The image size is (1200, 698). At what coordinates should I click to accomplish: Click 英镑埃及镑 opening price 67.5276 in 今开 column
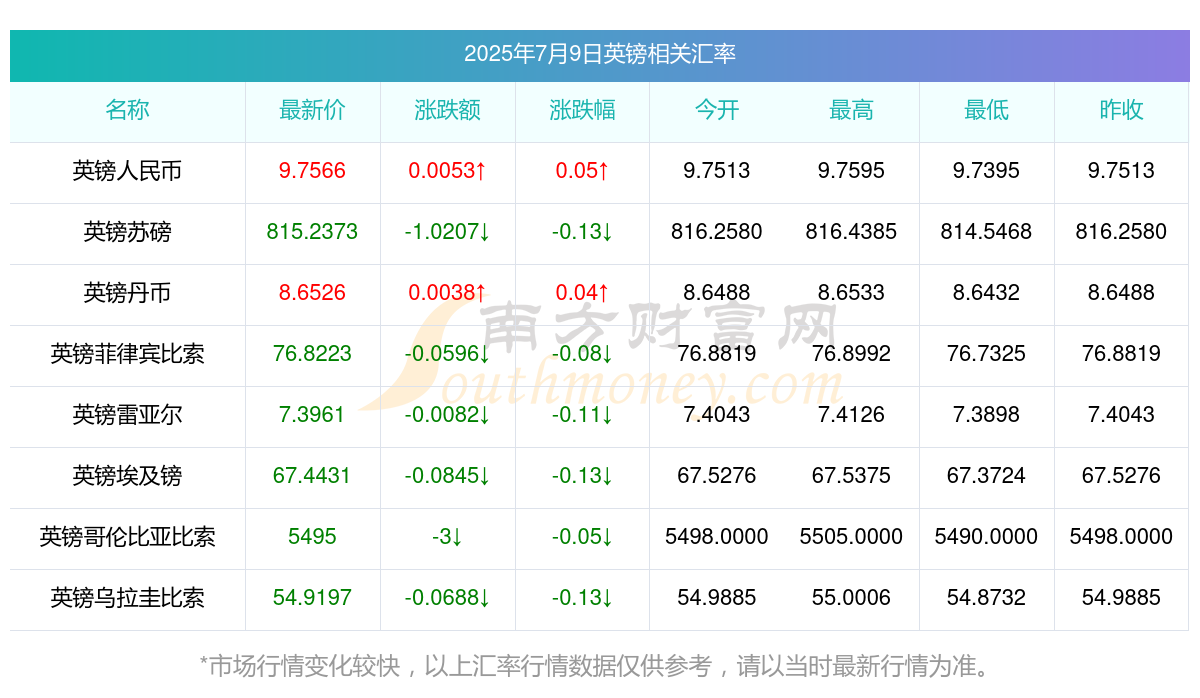coord(717,476)
